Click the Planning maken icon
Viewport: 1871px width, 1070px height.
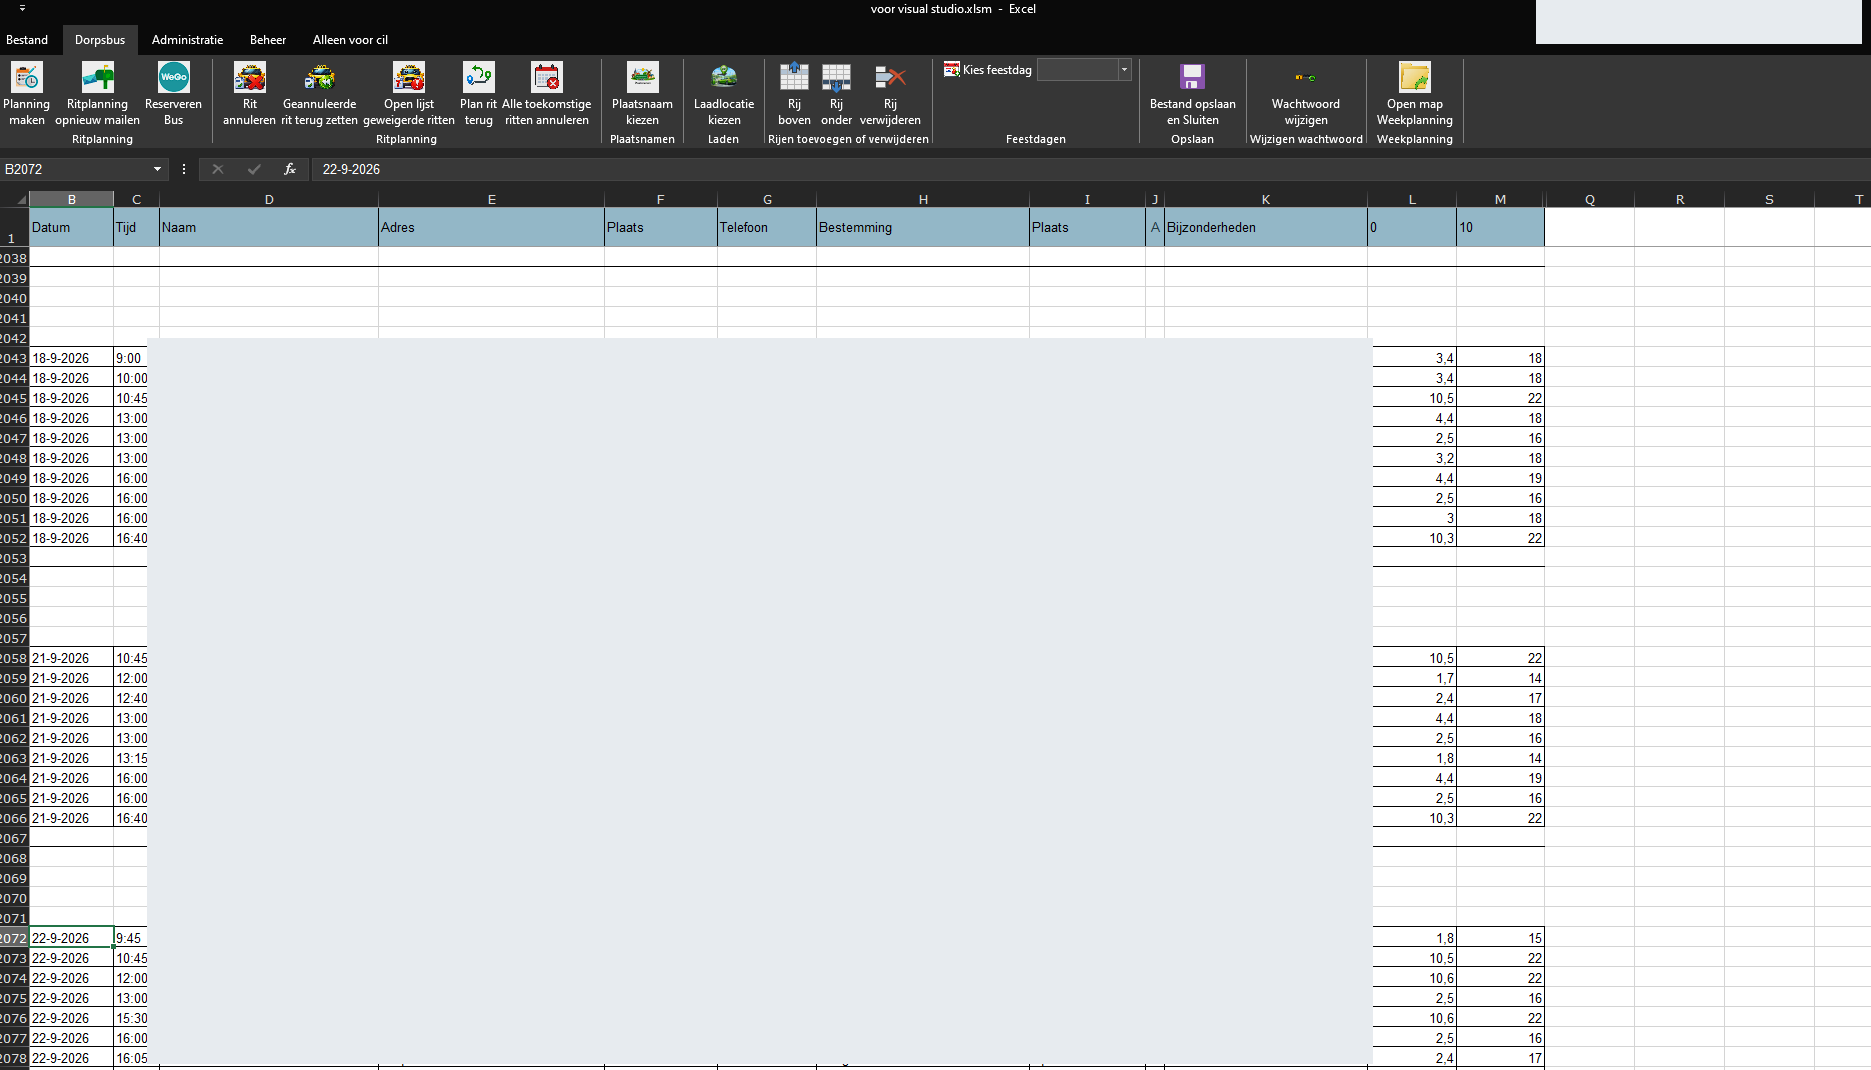coord(27,78)
